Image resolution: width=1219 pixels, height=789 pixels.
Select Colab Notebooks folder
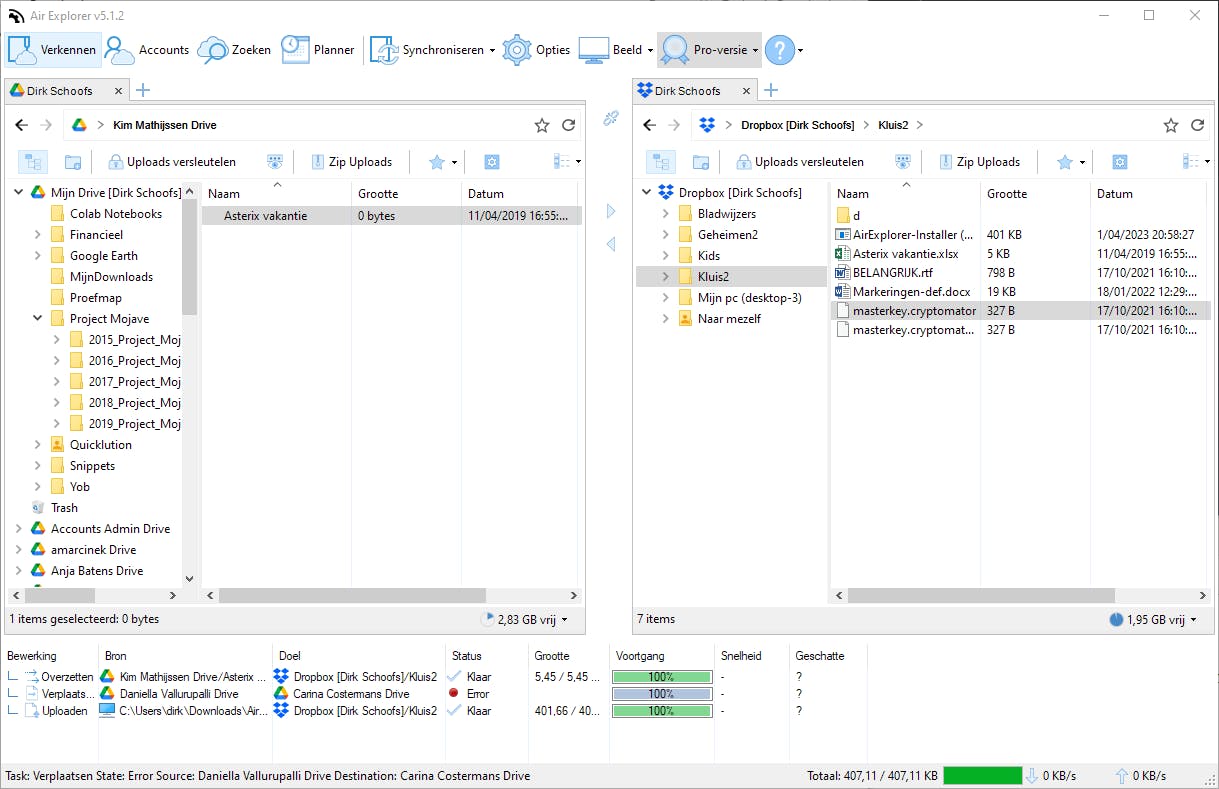(115, 213)
